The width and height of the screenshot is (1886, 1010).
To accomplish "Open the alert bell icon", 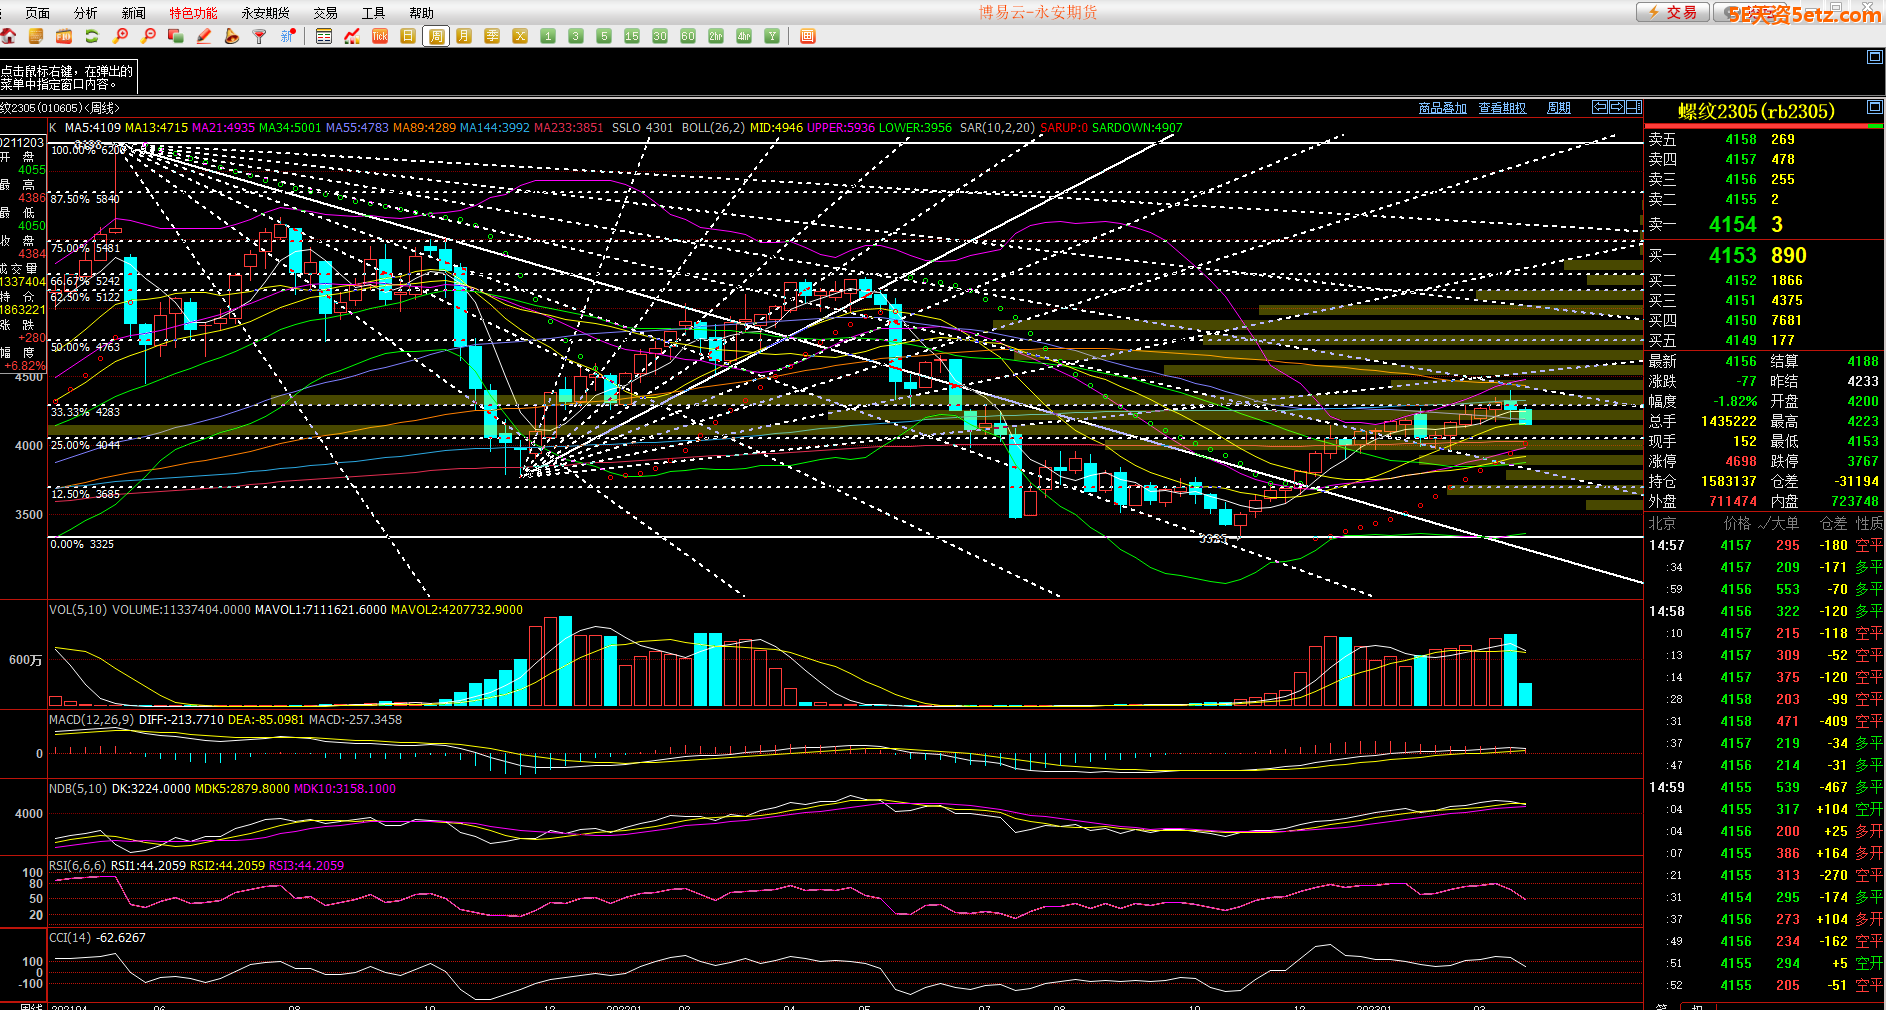I will click(x=232, y=36).
